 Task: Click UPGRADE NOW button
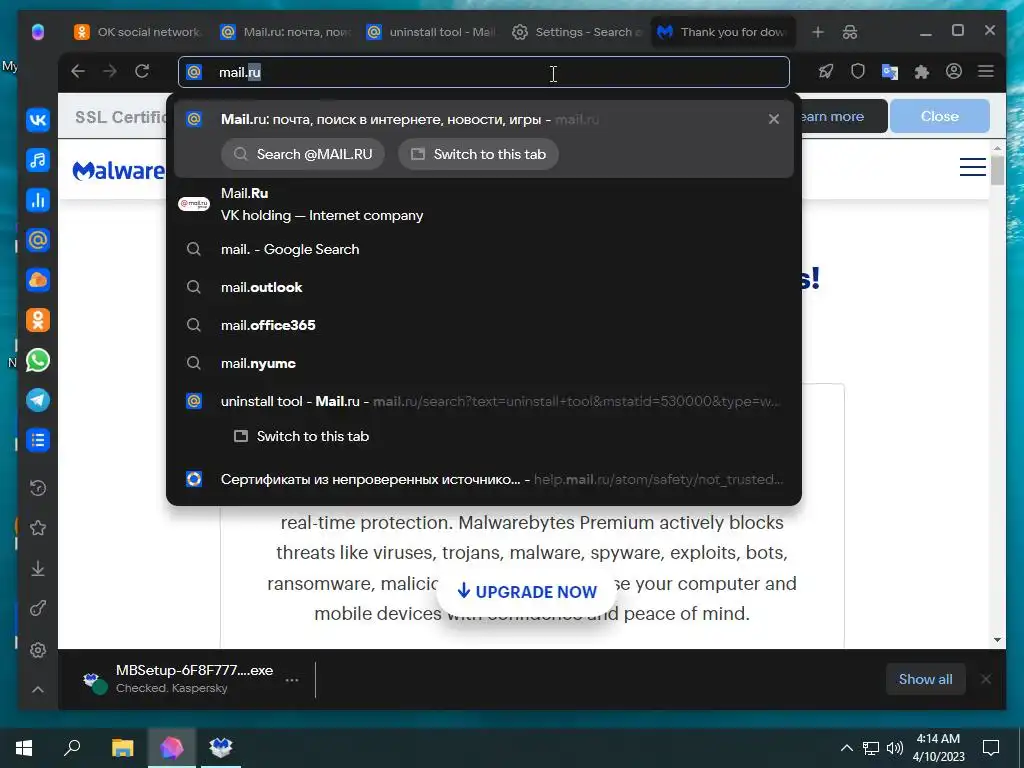click(x=526, y=592)
